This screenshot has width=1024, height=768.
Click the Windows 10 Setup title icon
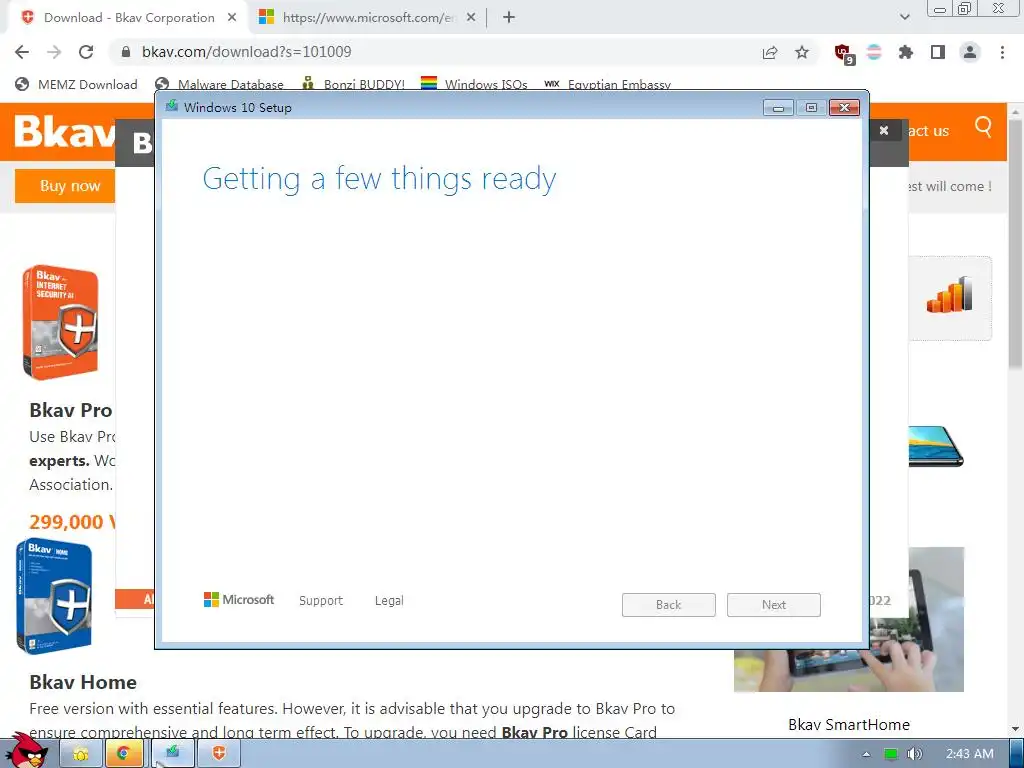tap(172, 106)
